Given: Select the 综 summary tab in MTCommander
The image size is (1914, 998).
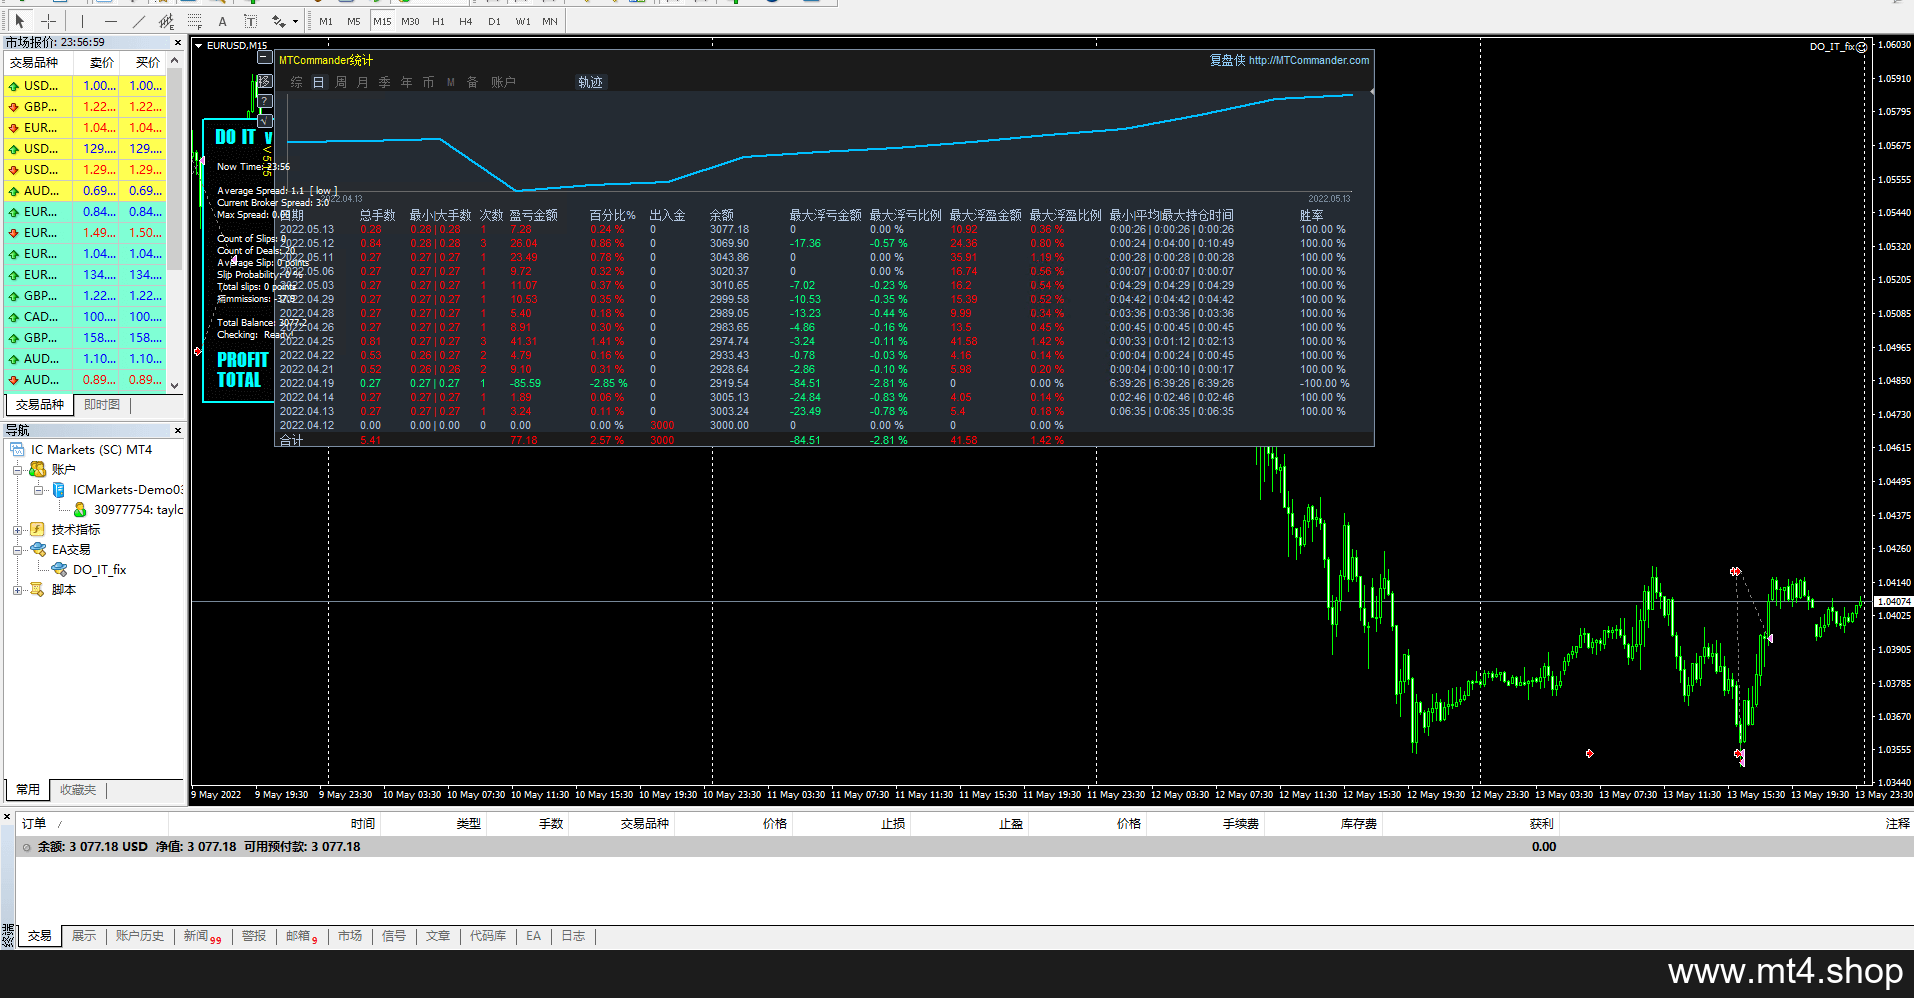Looking at the screenshot, I should click(x=296, y=82).
